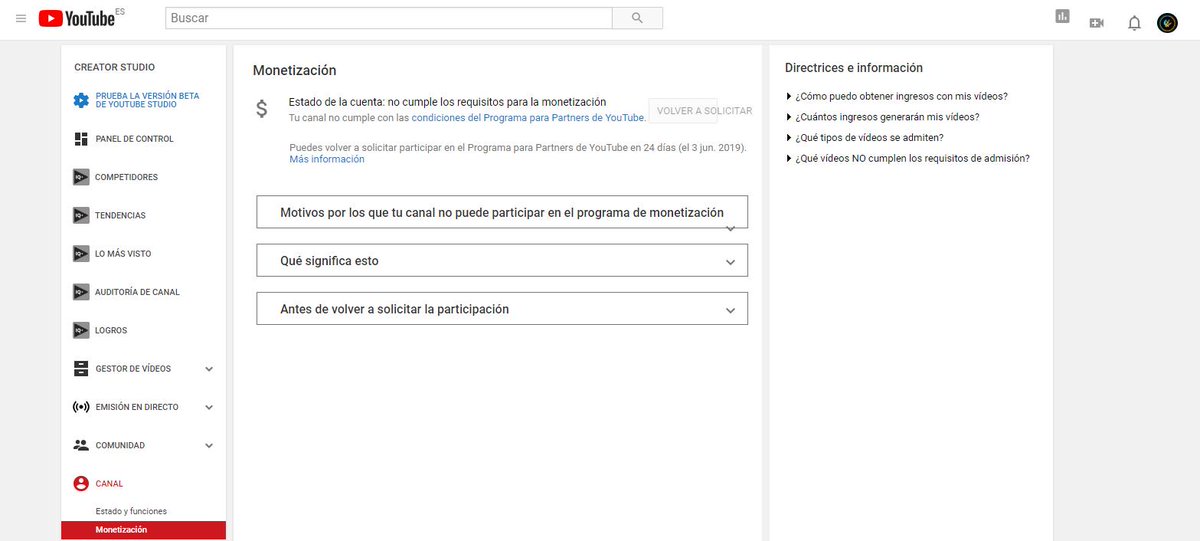Click the 'Motivos por los que tu canal' panel header
This screenshot has height=541, width=1200.
click(x=502, y=212)
